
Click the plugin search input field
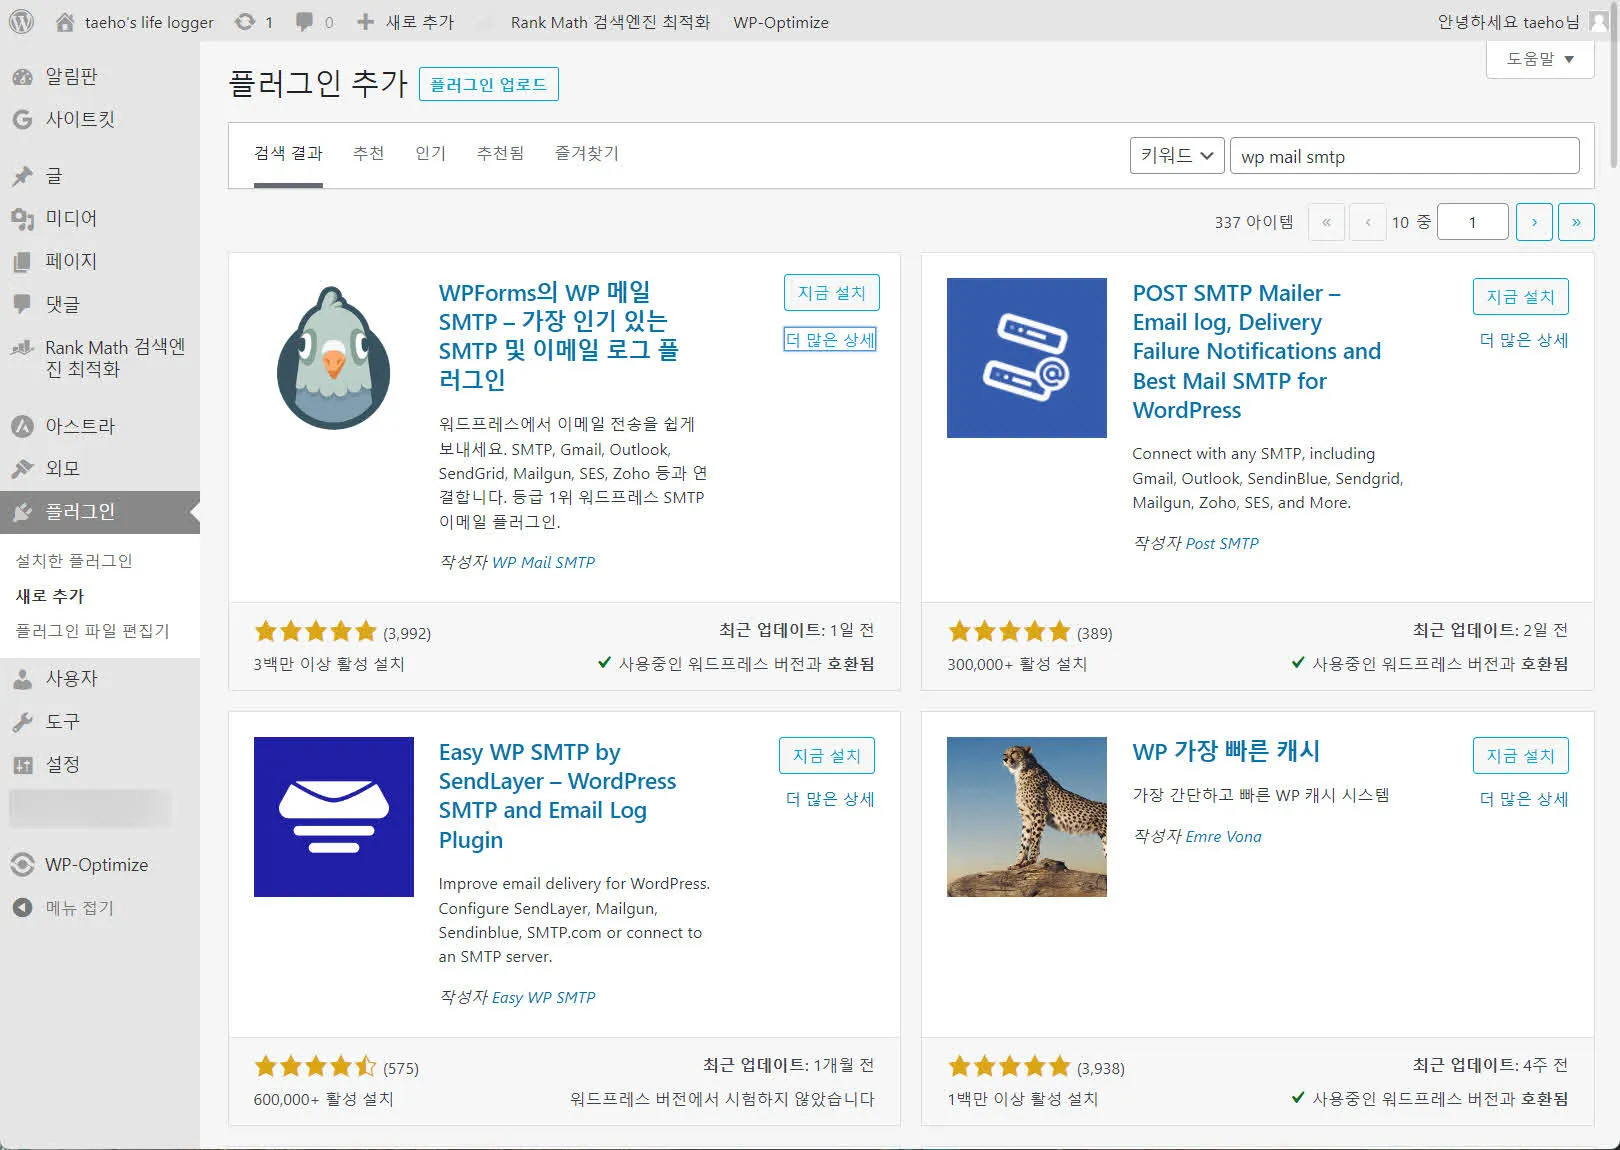tap(1404, 156)
